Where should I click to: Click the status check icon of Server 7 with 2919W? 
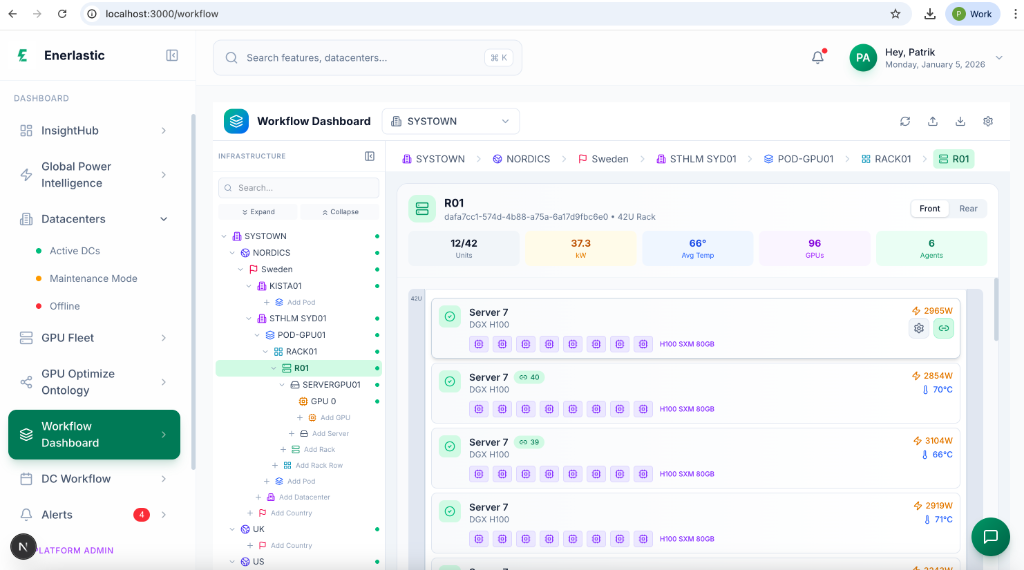pos(450,512)
